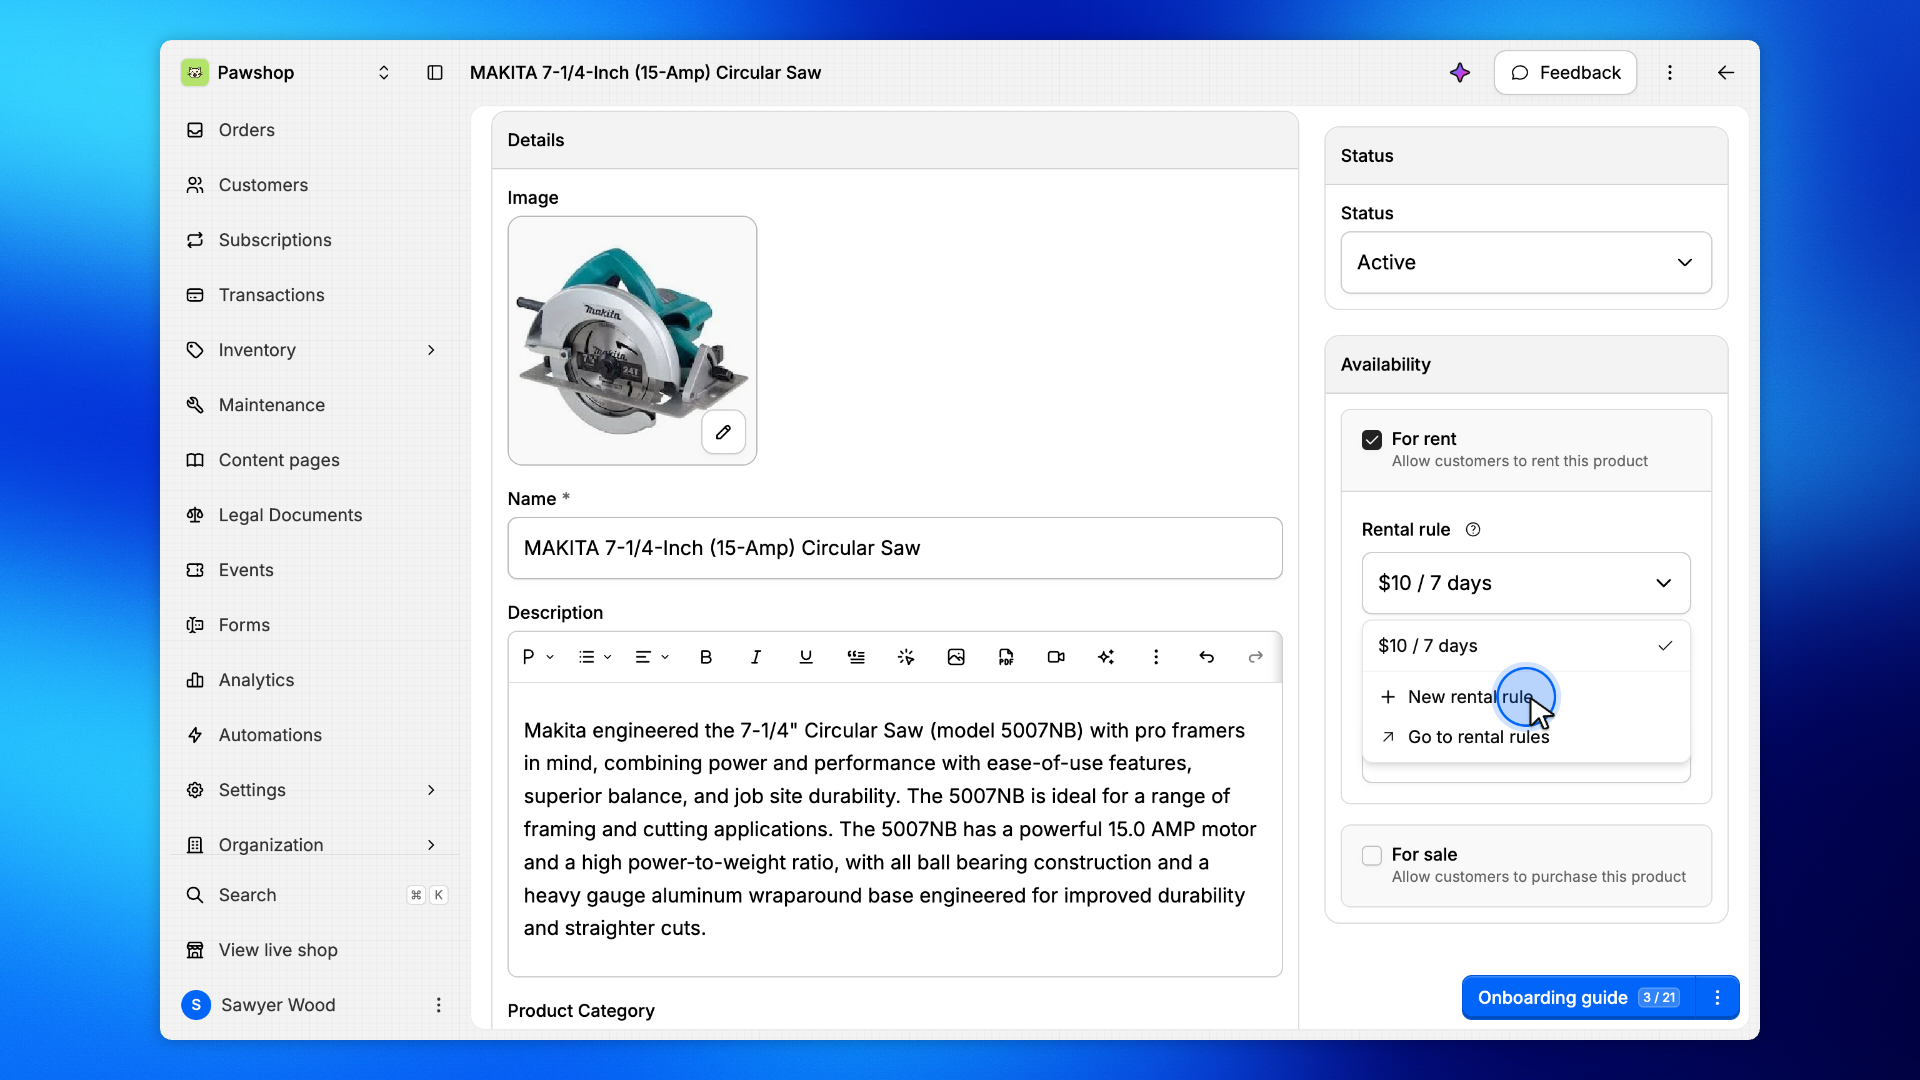
Task: Choose Go to rental rules option
Action: (x=1526, y=737)
